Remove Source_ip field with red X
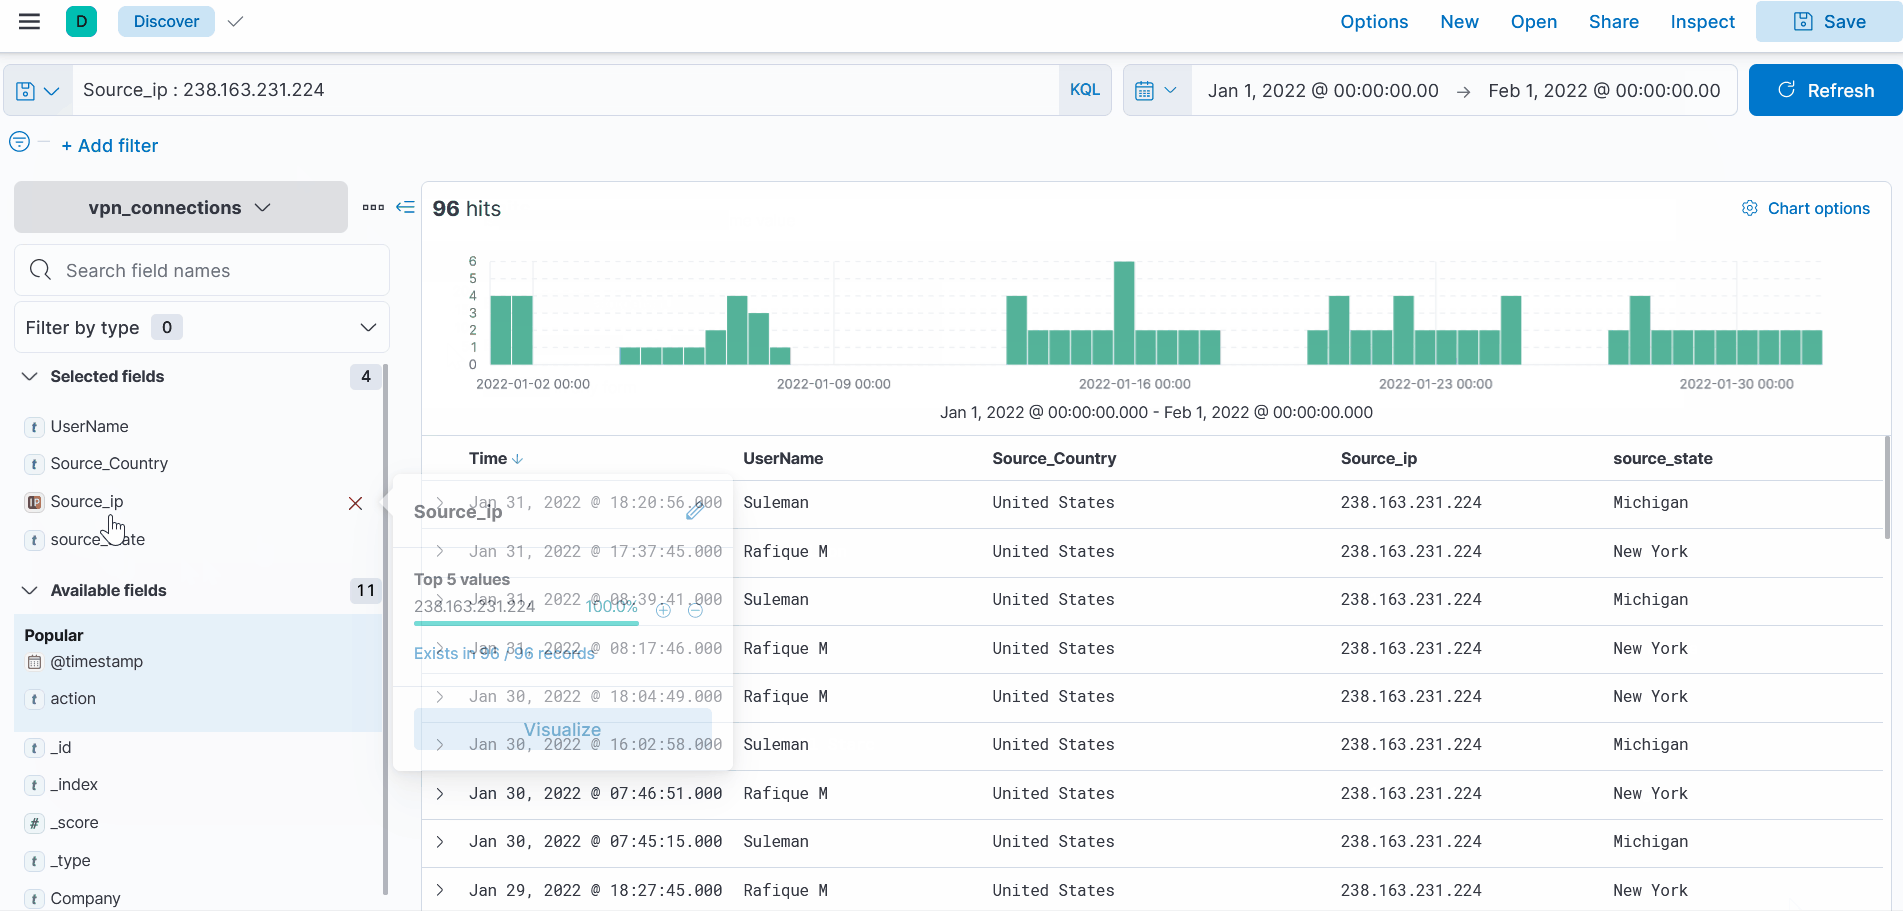Screen dimensions: 1903x911 (x=355, y=503)
